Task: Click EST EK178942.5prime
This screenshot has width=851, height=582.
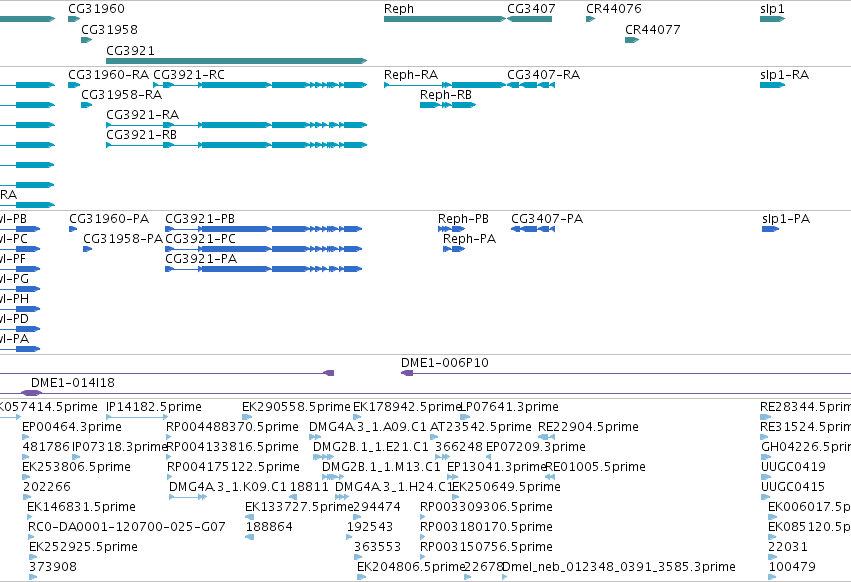Action: (x=357, y=417)
